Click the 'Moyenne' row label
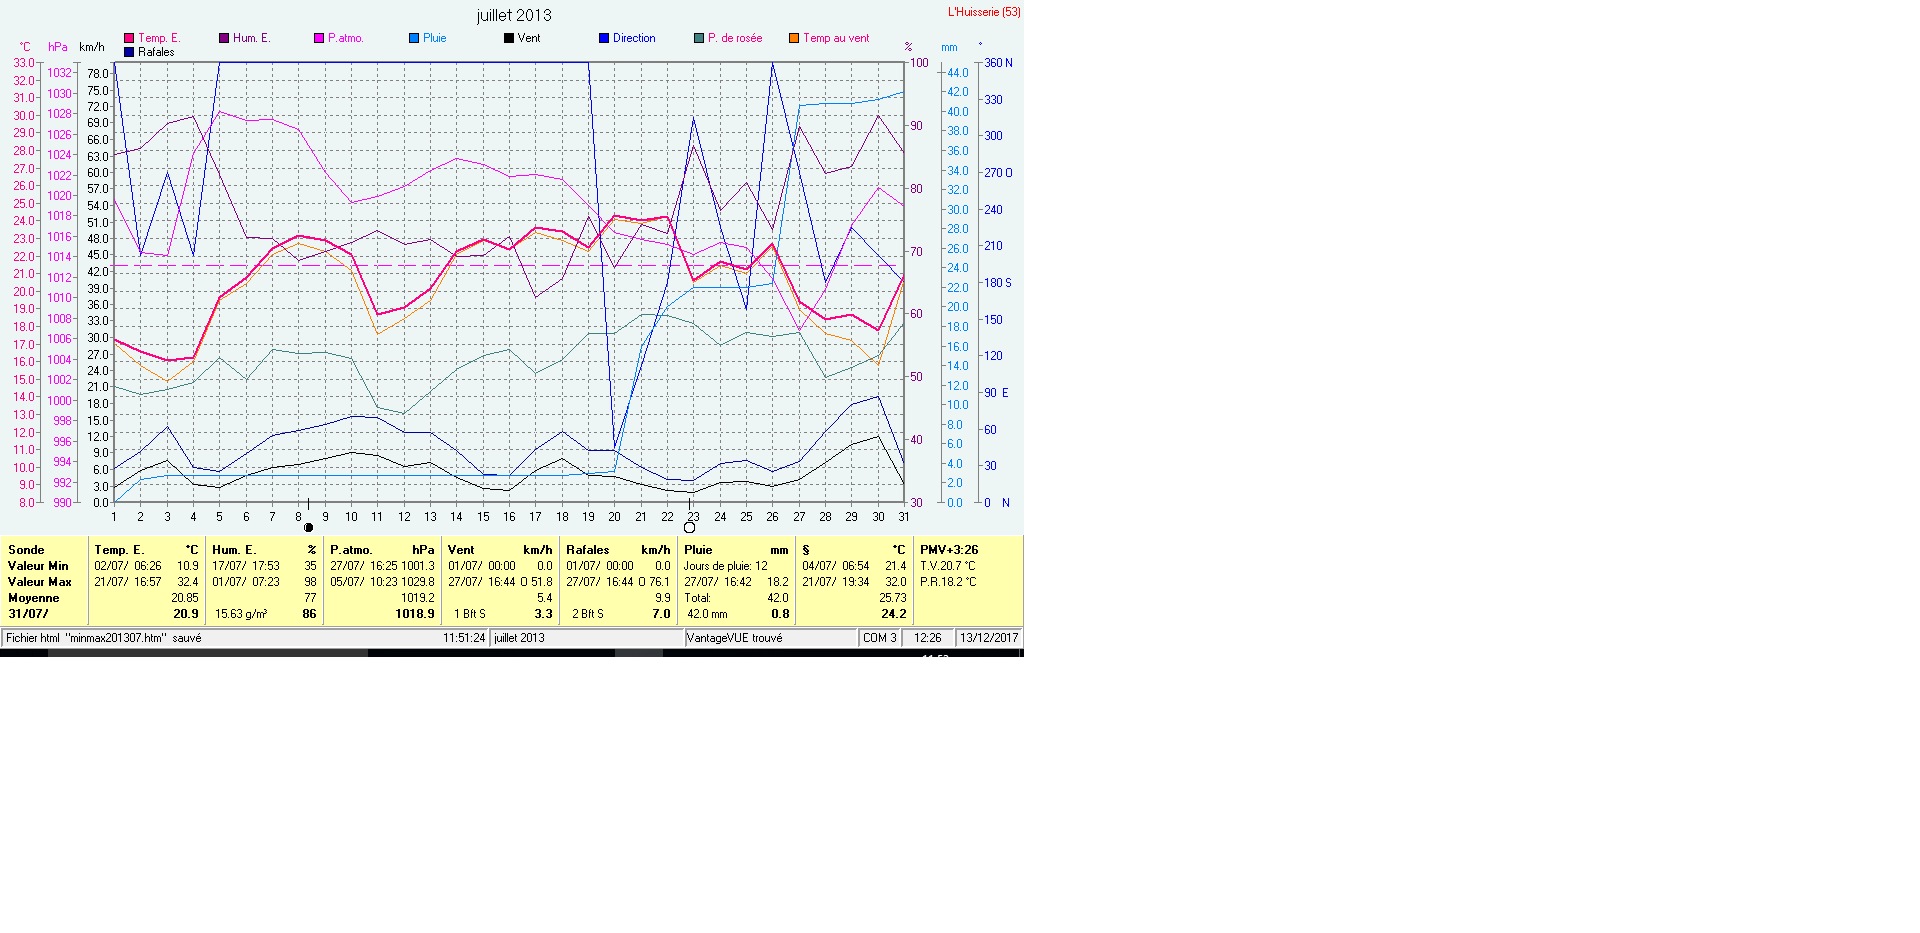The height and width of the screenshot is (933, 1920). (34, 598)
